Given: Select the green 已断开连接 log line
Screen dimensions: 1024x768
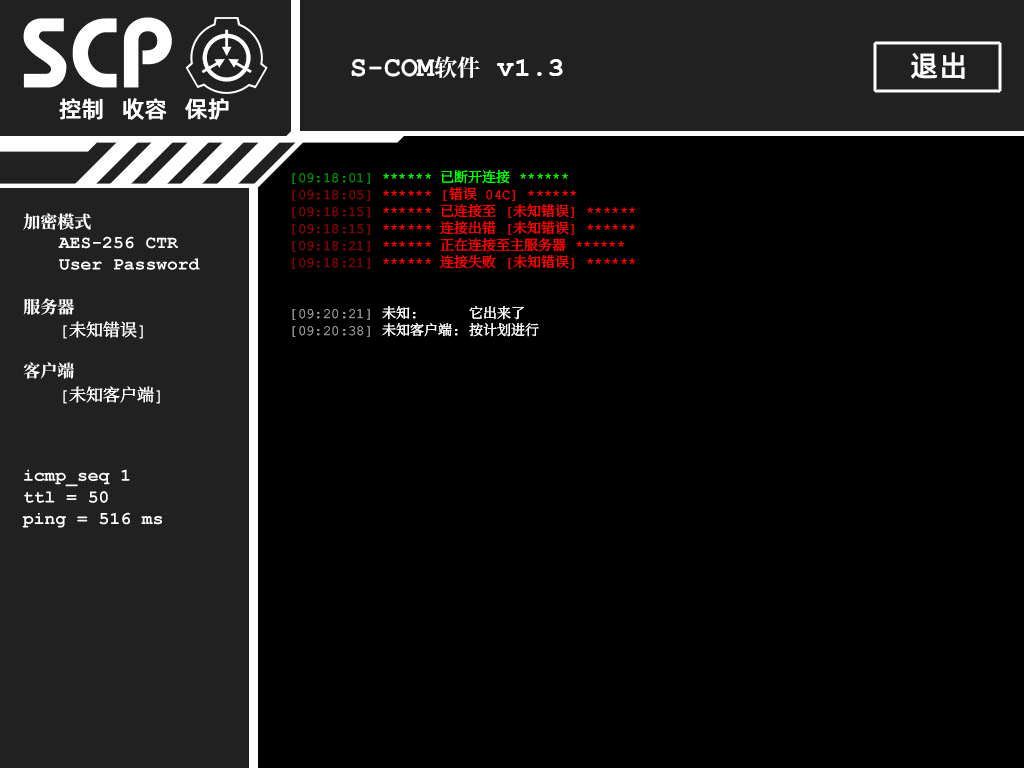Looking at the screenshot, I should pos(430,177).
